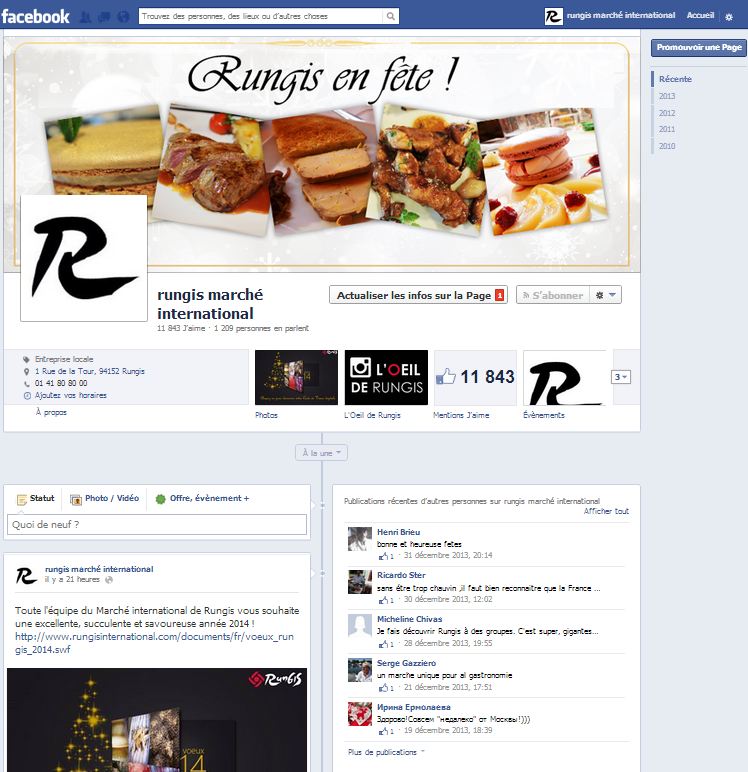The image size is (748, 772).
Task: Click the search magnifier button
Action: pyautogui.click(x=390, y=16)
